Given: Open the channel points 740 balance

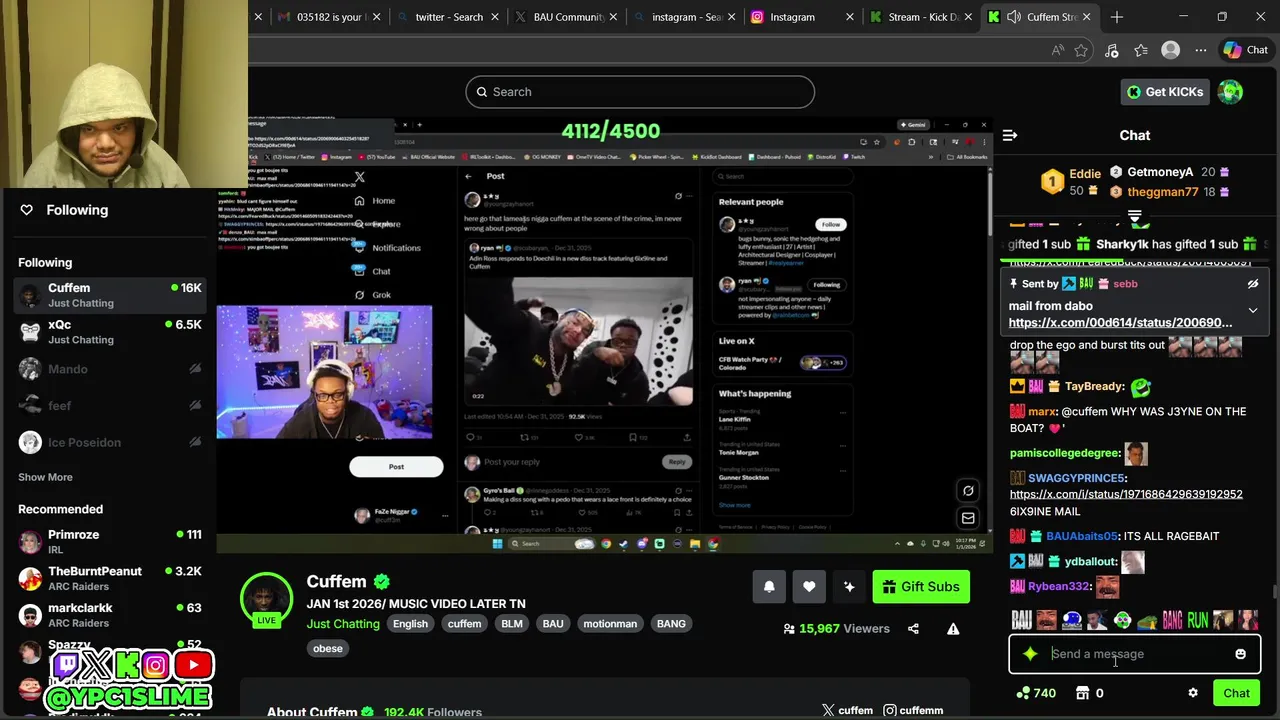Looking at the screenshot, I should point(1035,693).
